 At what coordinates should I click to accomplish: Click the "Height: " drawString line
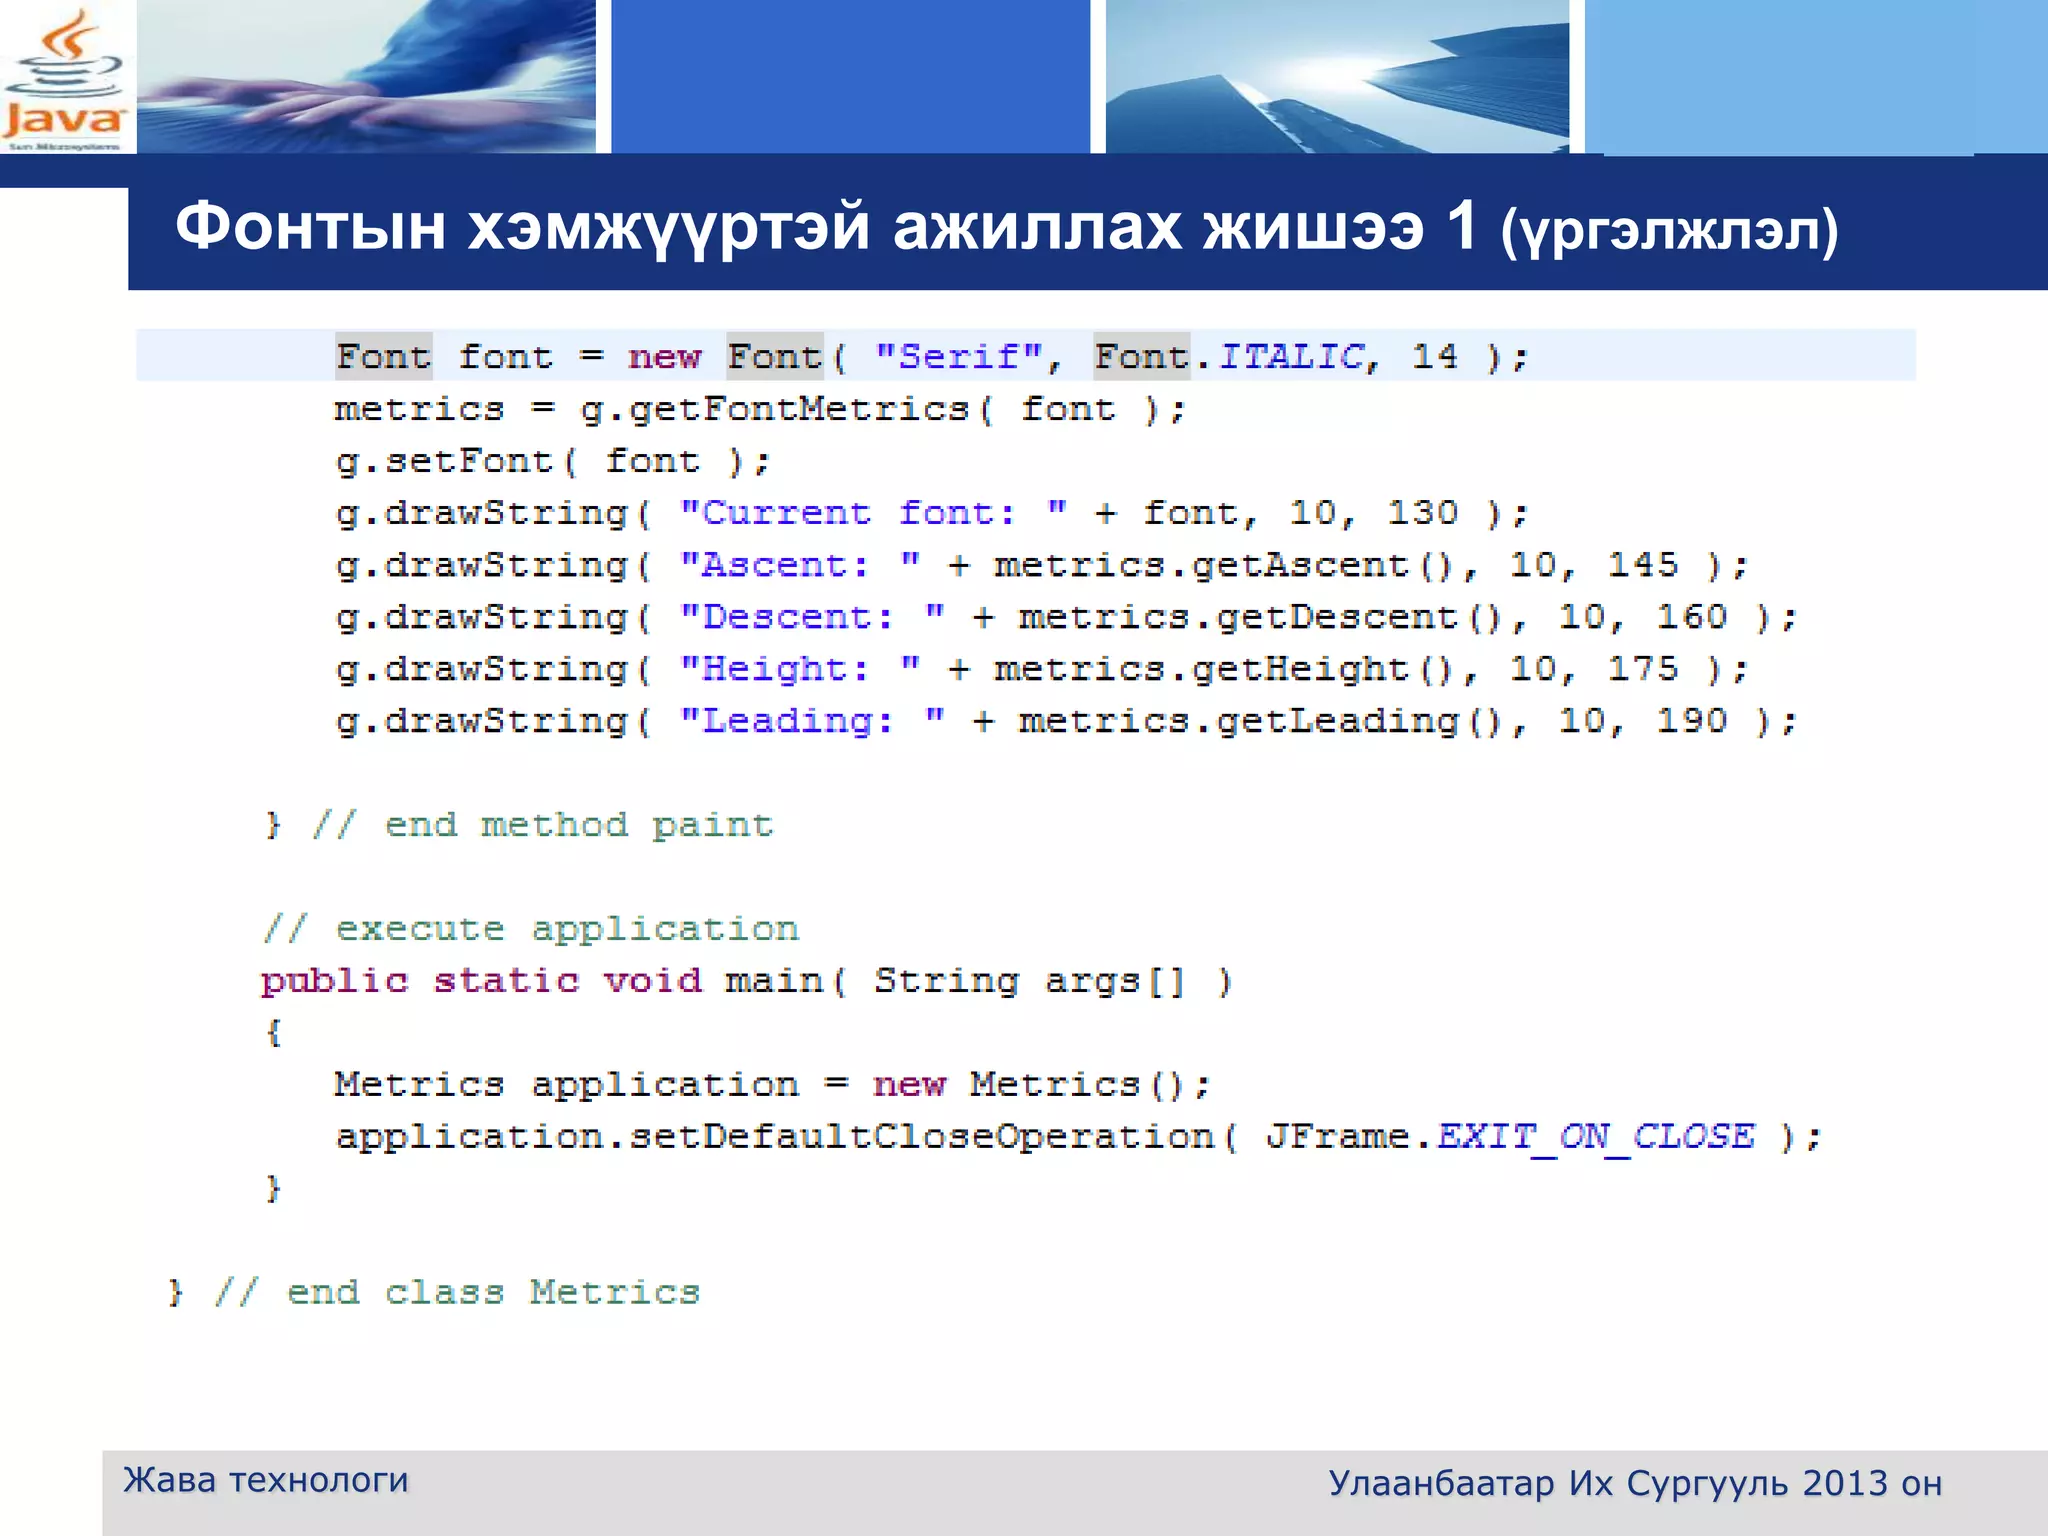tap(1042, 670)
